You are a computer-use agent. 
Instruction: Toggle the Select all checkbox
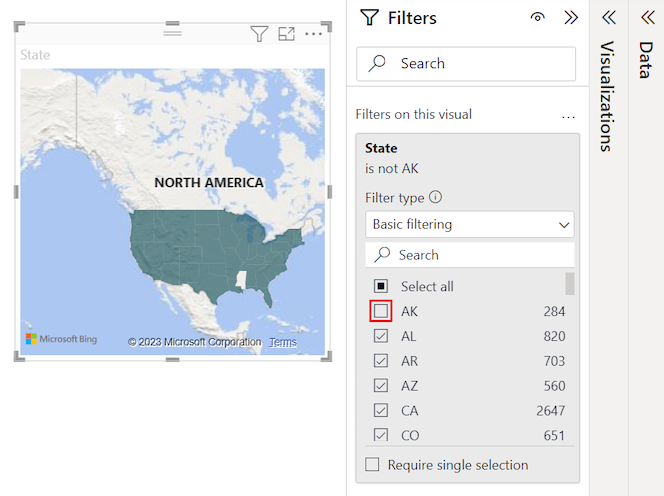[381, 286]
